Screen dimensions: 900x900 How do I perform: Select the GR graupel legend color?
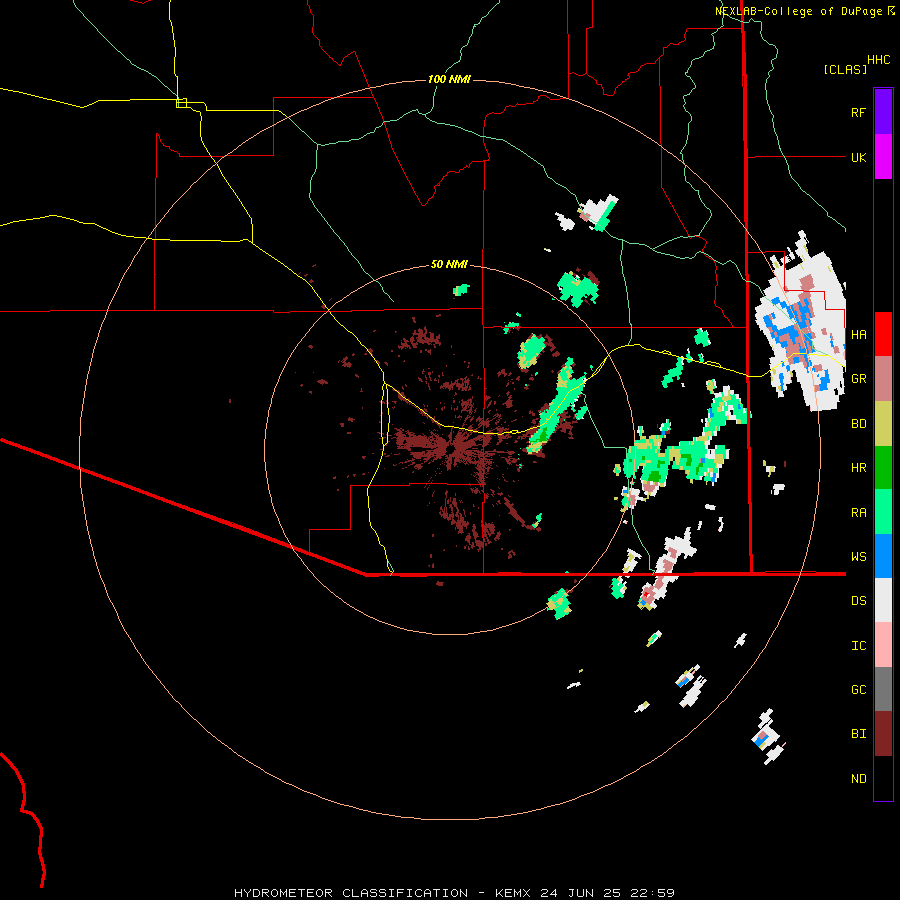[x=883, y=379]
